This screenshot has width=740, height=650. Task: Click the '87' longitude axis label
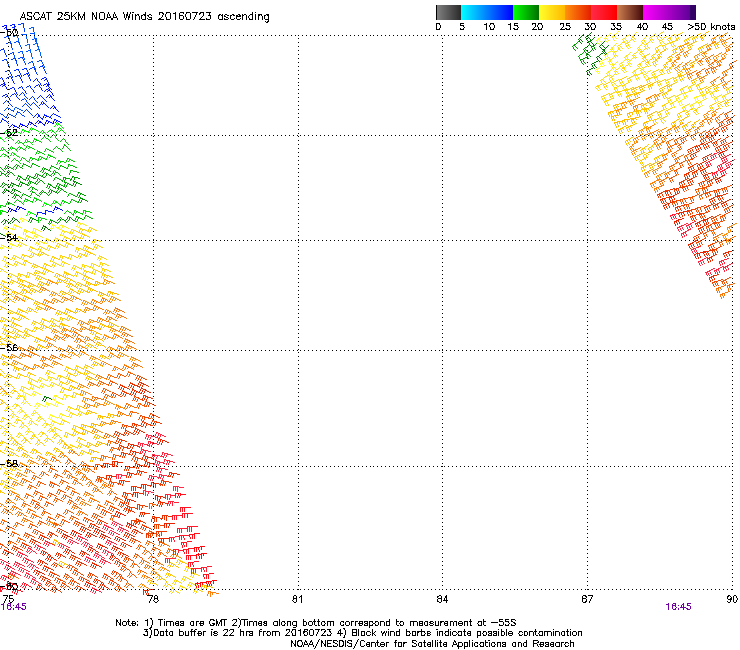[587, 599]
